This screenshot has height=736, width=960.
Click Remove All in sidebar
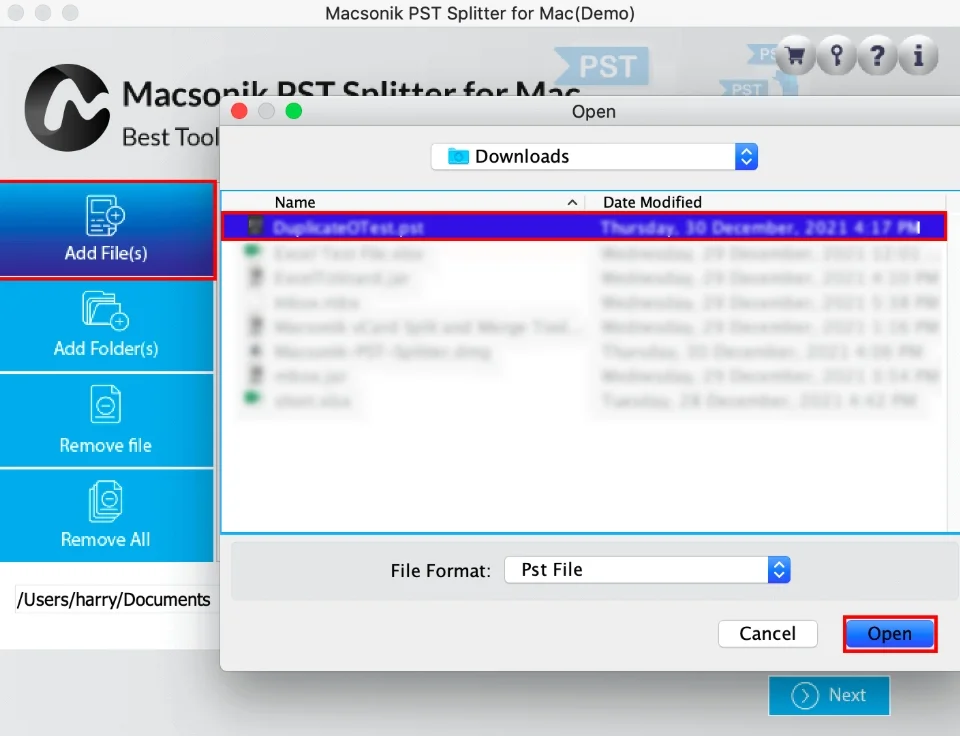(x=107, y=516)
